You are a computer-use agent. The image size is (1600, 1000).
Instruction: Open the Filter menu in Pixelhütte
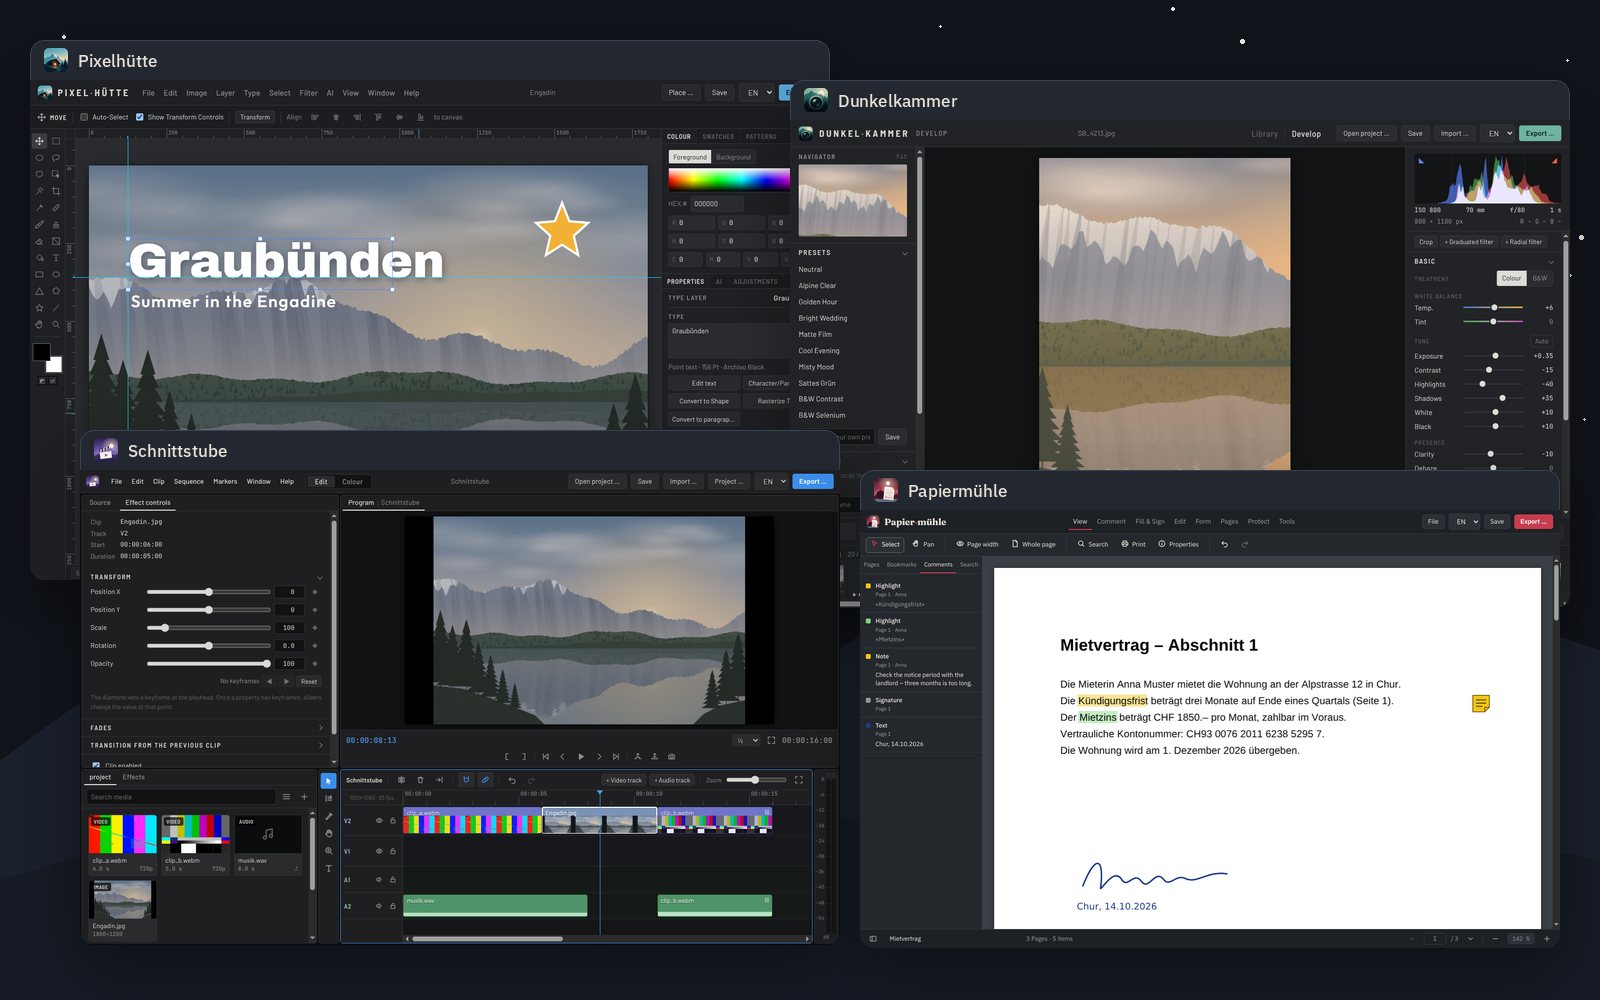coord(309,93)
